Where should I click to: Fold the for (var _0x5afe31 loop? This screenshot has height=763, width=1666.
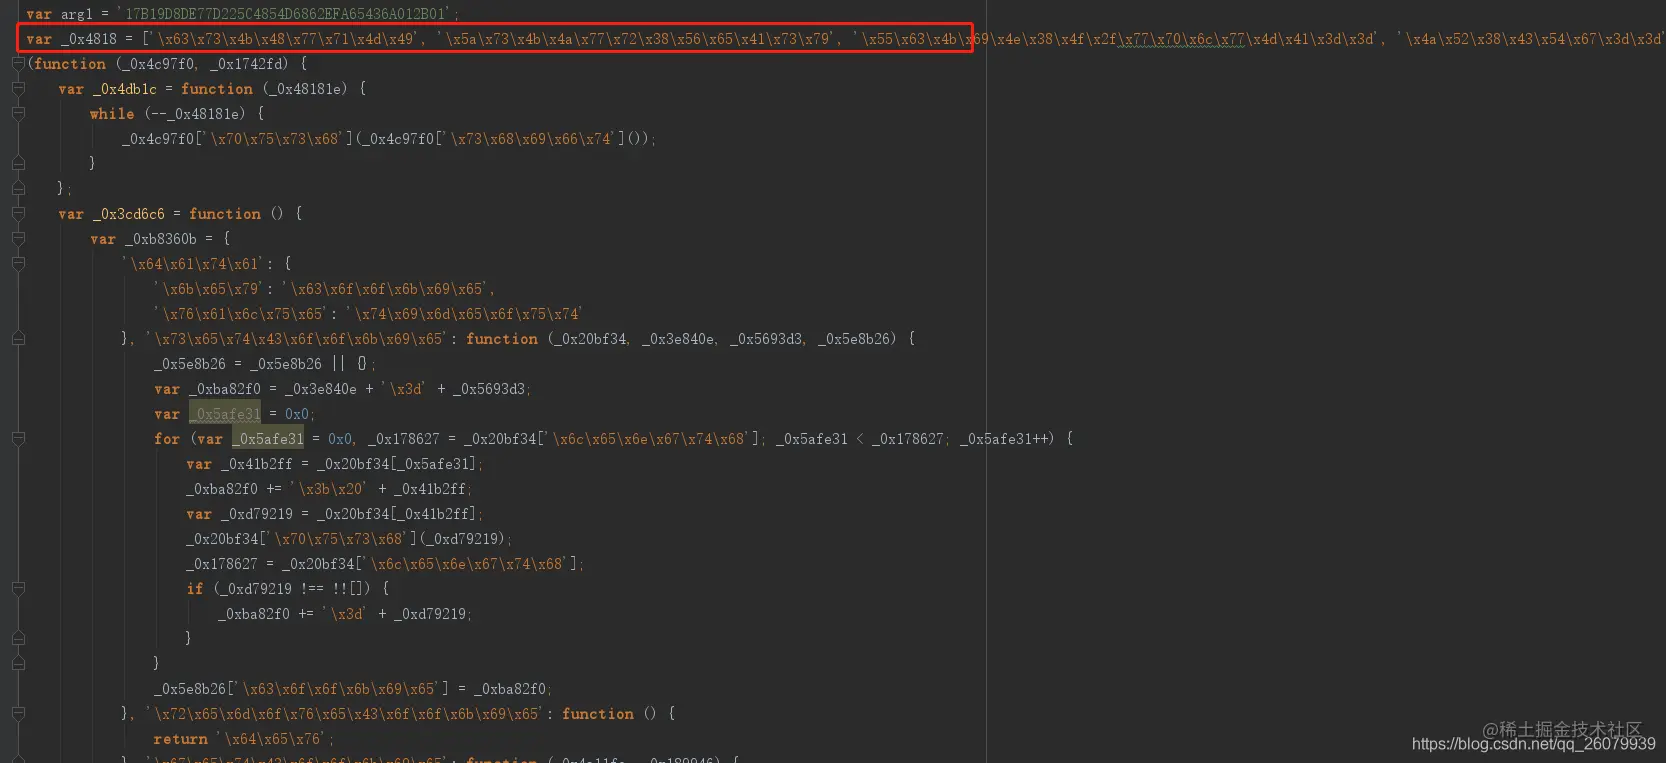tap(18, 439)
